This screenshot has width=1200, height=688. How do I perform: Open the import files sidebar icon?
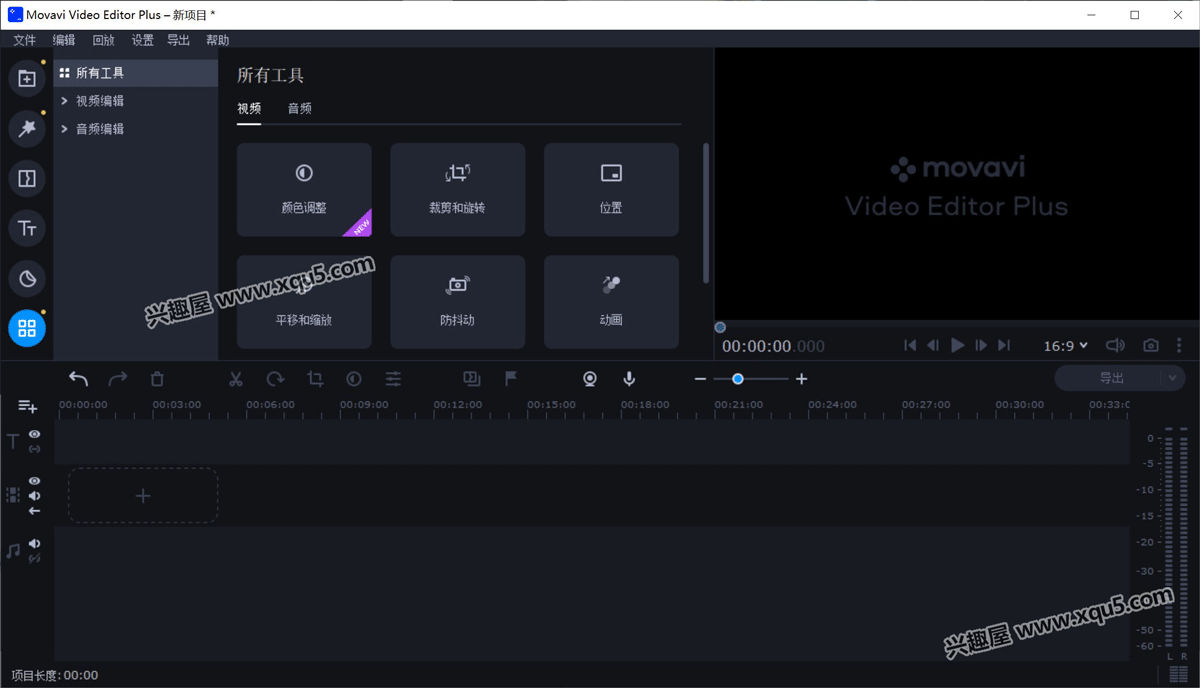27,78
